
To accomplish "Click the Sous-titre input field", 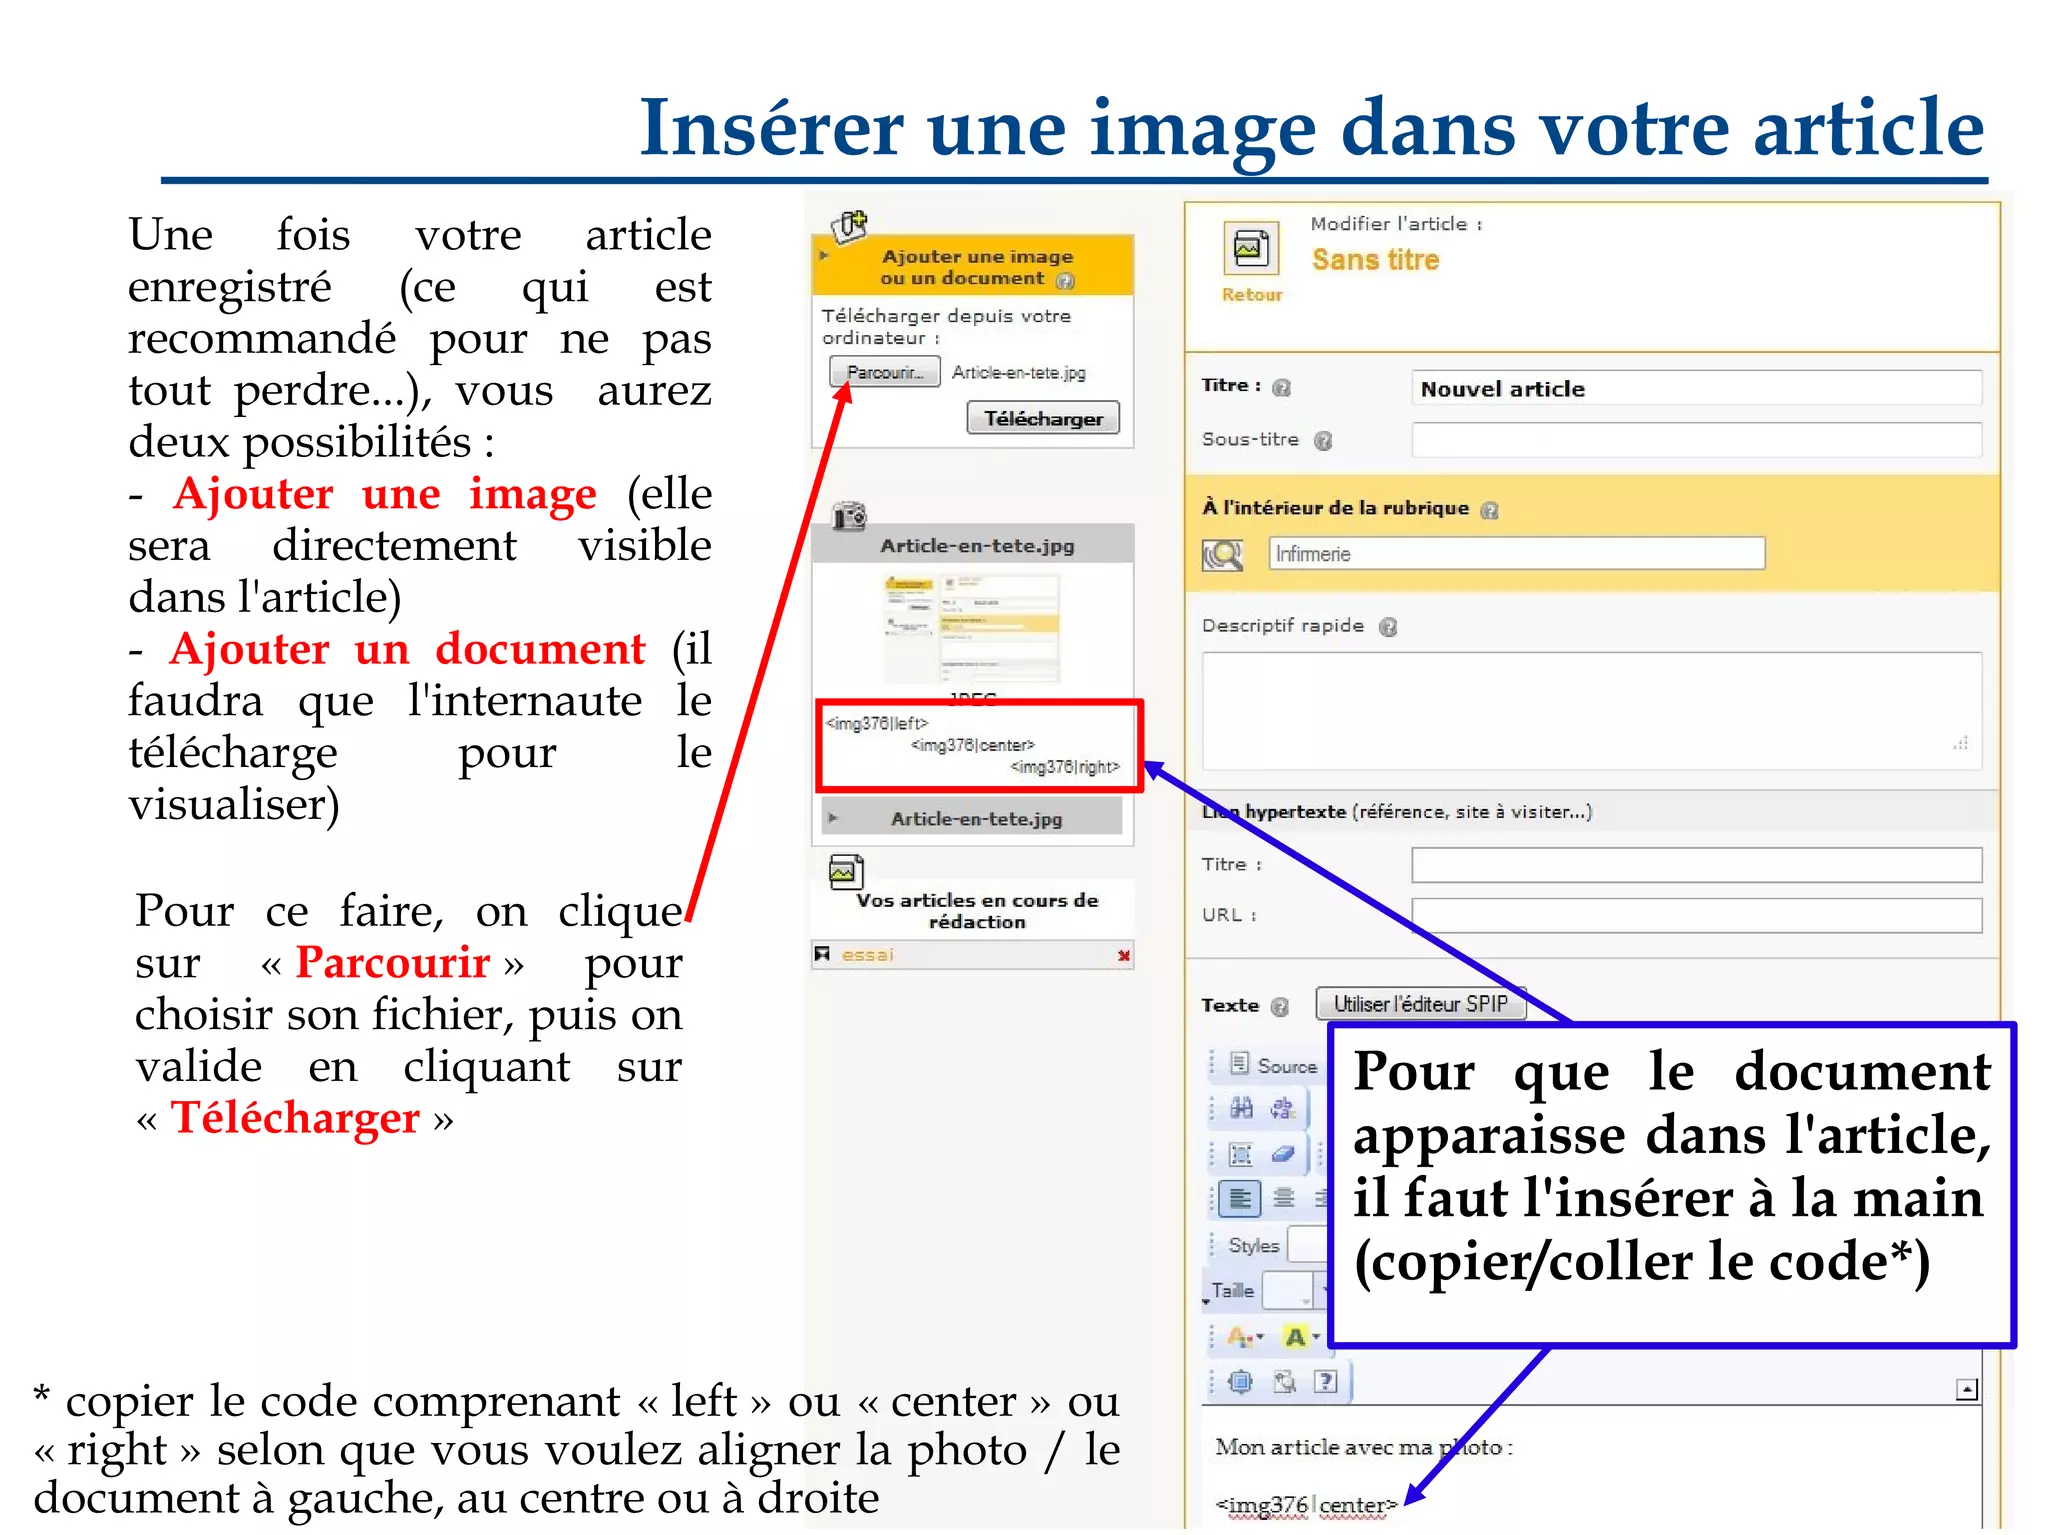I will point(1696,440).
